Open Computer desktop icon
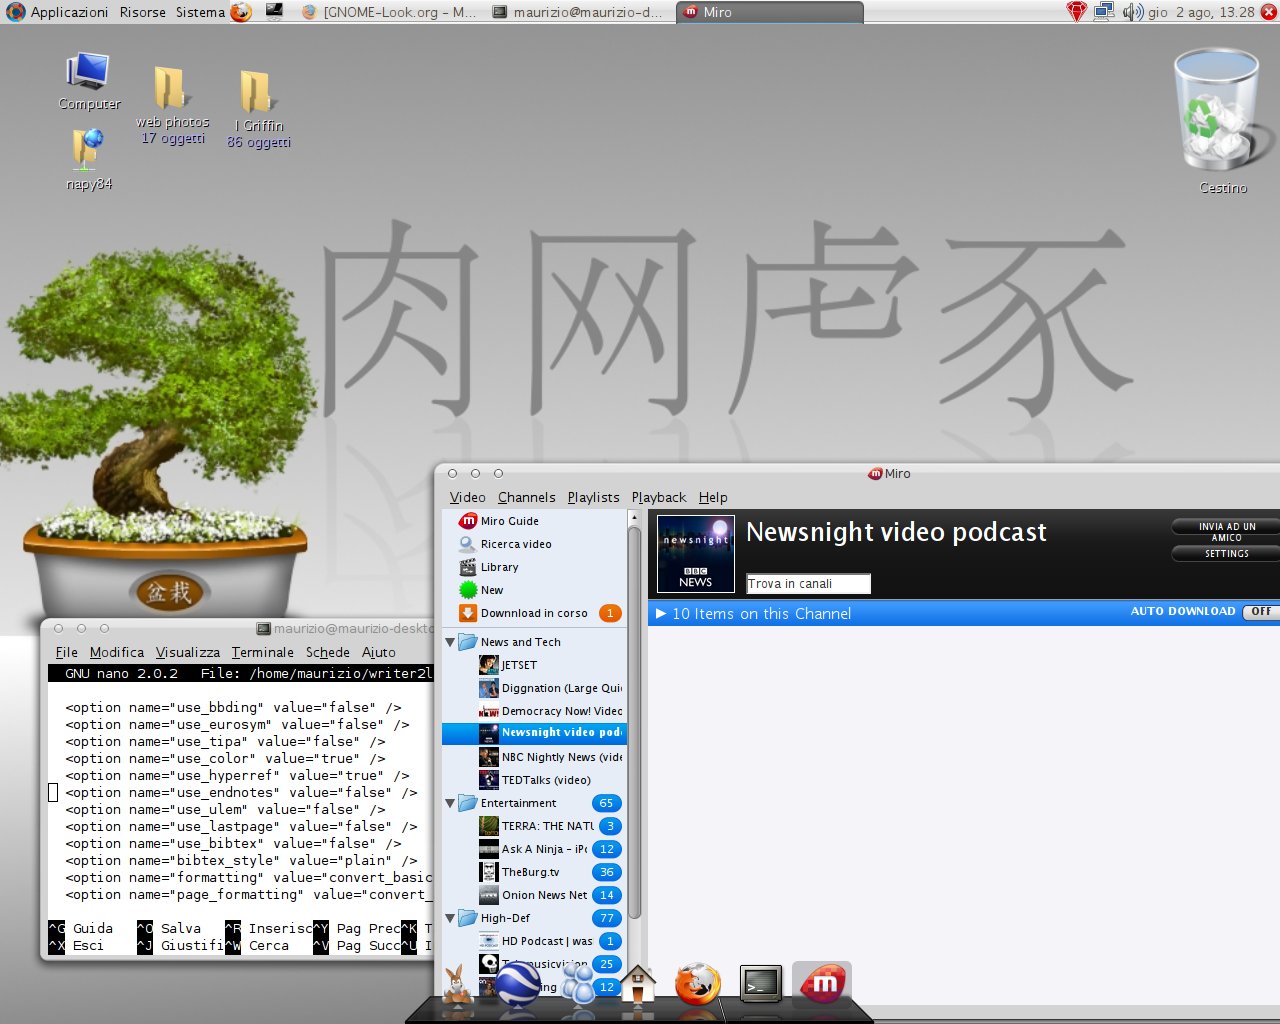Image resolution: width=1280 pixels, height=1024 pixels. [x=89, y=81]
